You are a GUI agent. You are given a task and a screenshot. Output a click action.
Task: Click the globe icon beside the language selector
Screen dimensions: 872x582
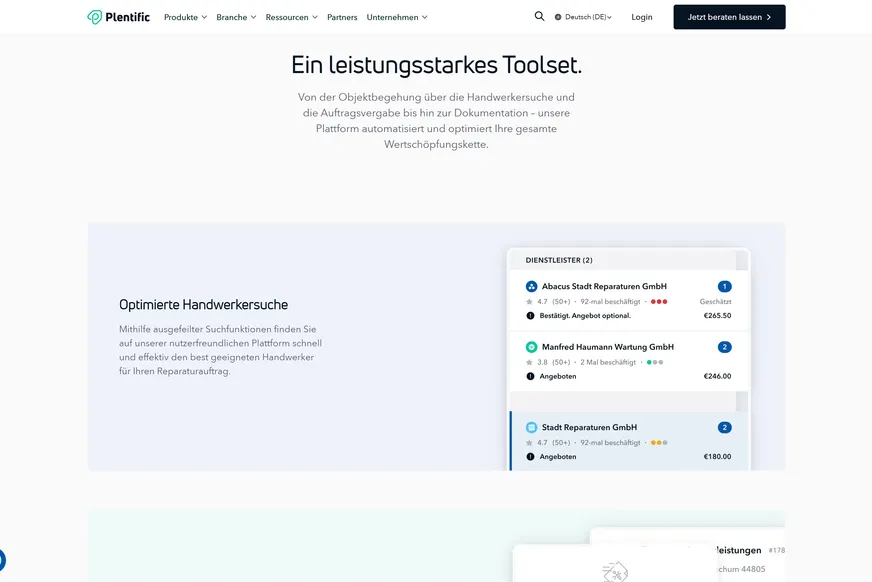click(556, 17)
